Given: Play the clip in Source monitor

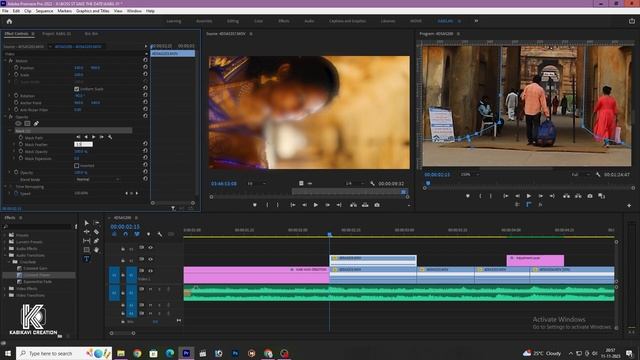Looking at the screenshot, I should point(316,205).
